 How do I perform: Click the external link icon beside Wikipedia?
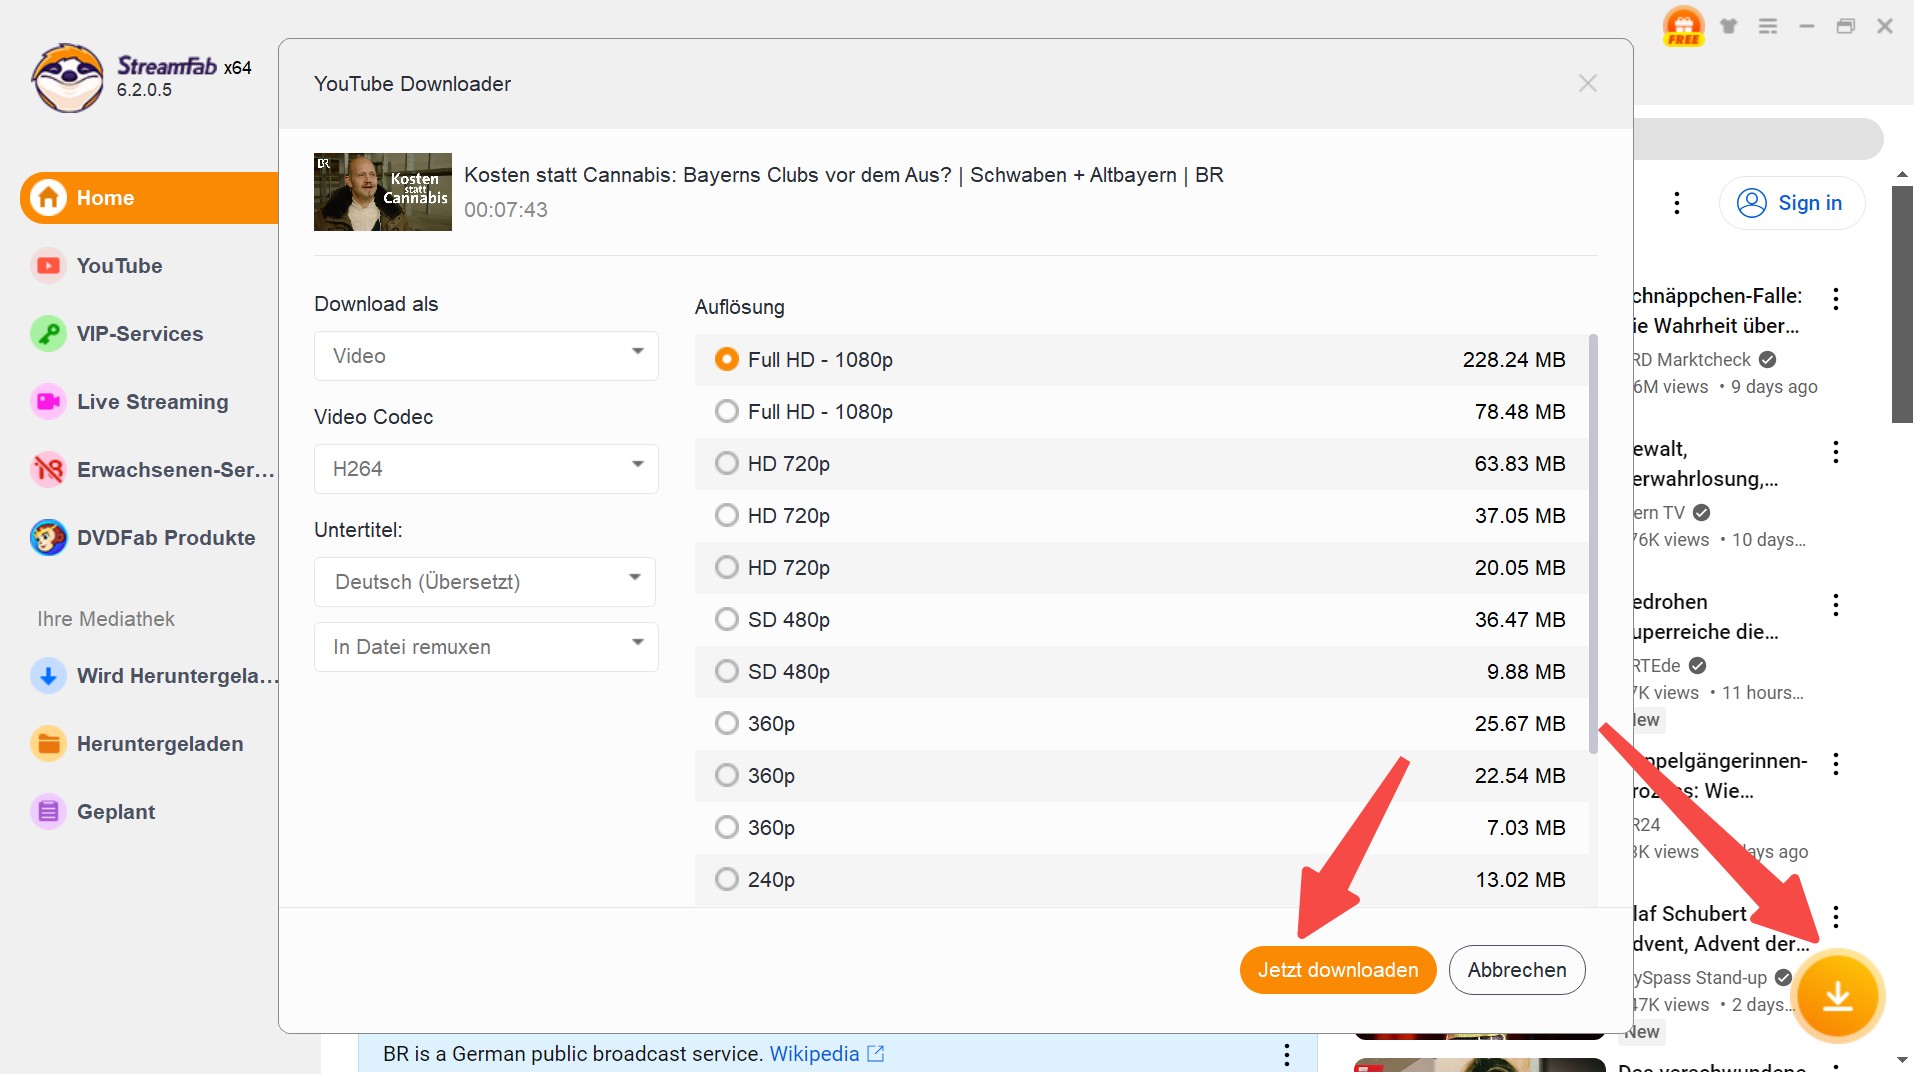click(x=876, y=1053)
